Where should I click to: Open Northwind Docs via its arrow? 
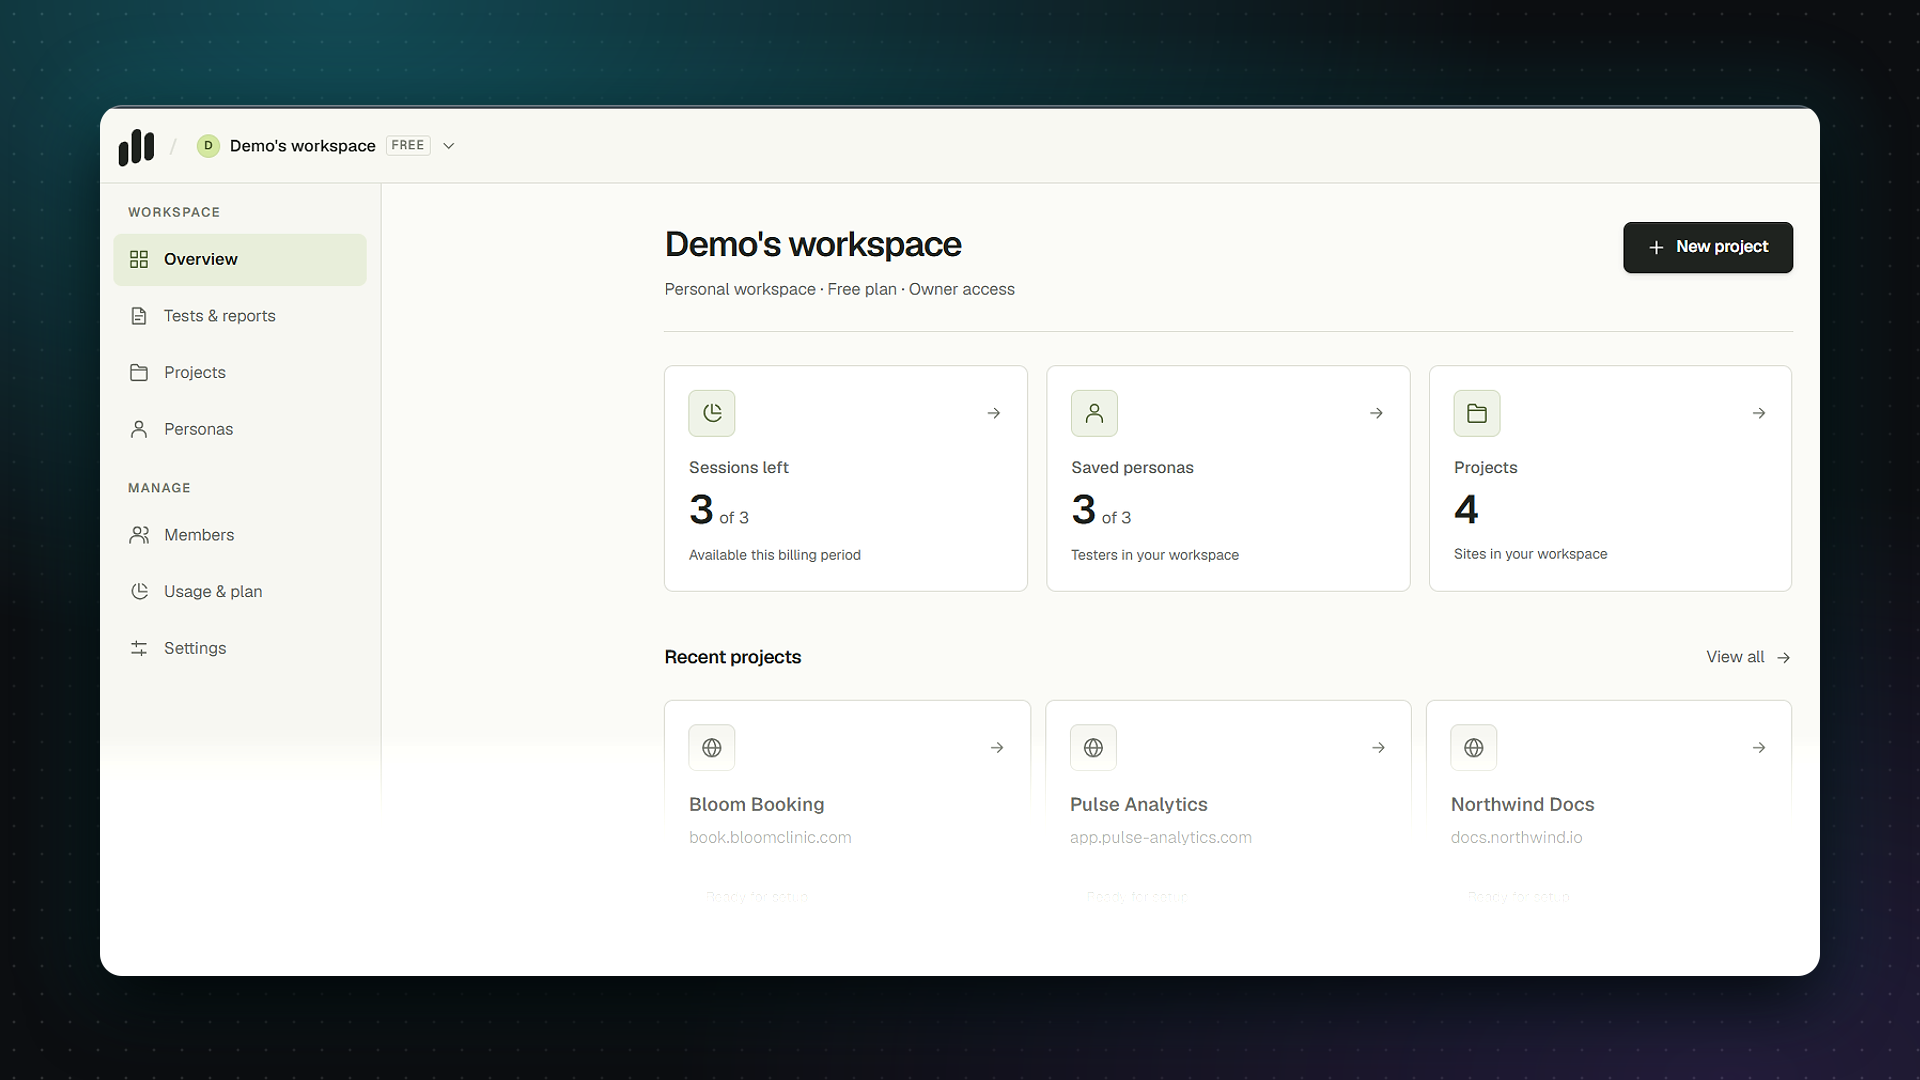pos(1759,748)
